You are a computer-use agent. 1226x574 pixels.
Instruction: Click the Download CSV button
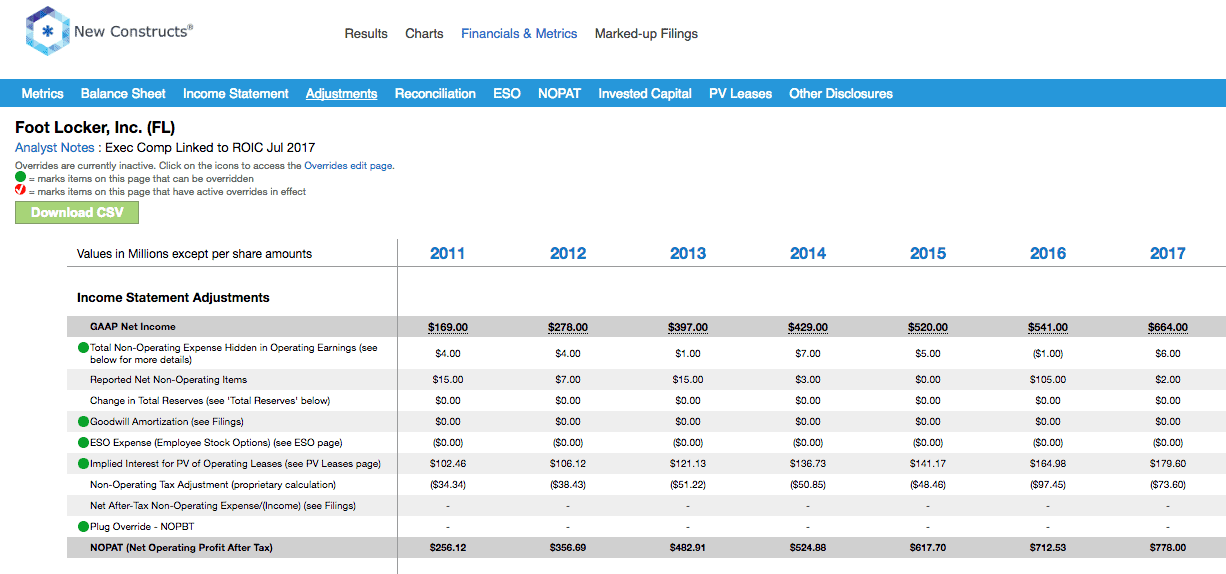[77, 213]
